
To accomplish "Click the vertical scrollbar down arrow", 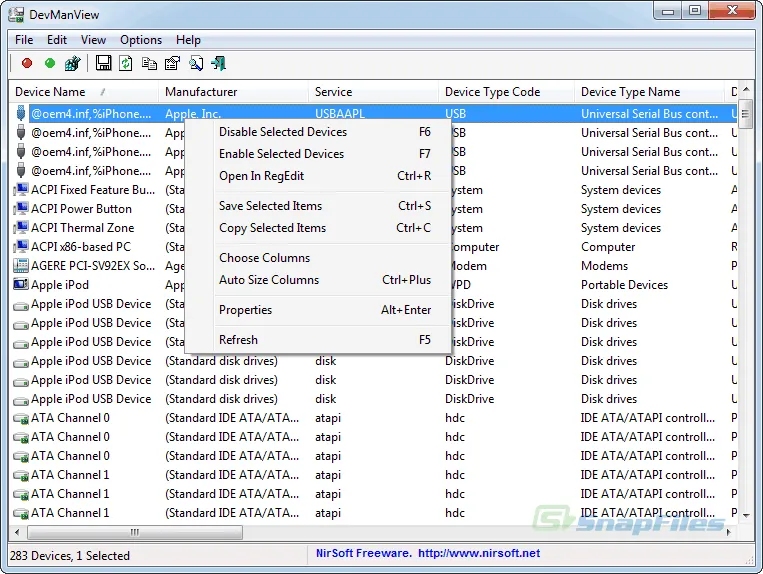I will (745, 516).
